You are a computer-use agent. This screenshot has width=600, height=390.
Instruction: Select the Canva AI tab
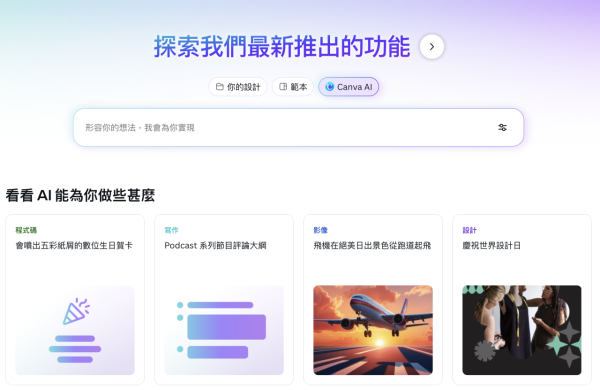coord(349,87)
